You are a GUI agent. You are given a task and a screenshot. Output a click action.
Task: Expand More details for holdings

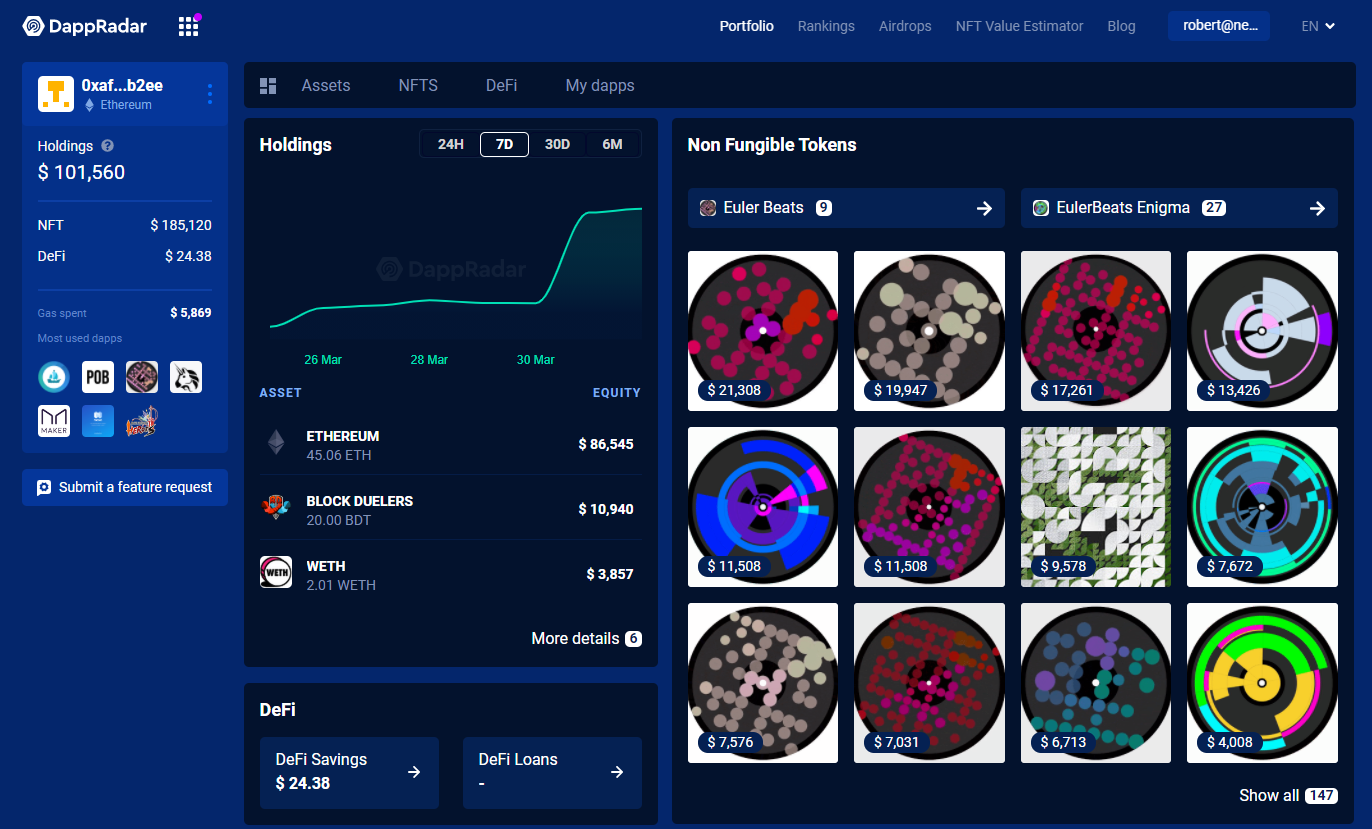click(x=586, y=638)
